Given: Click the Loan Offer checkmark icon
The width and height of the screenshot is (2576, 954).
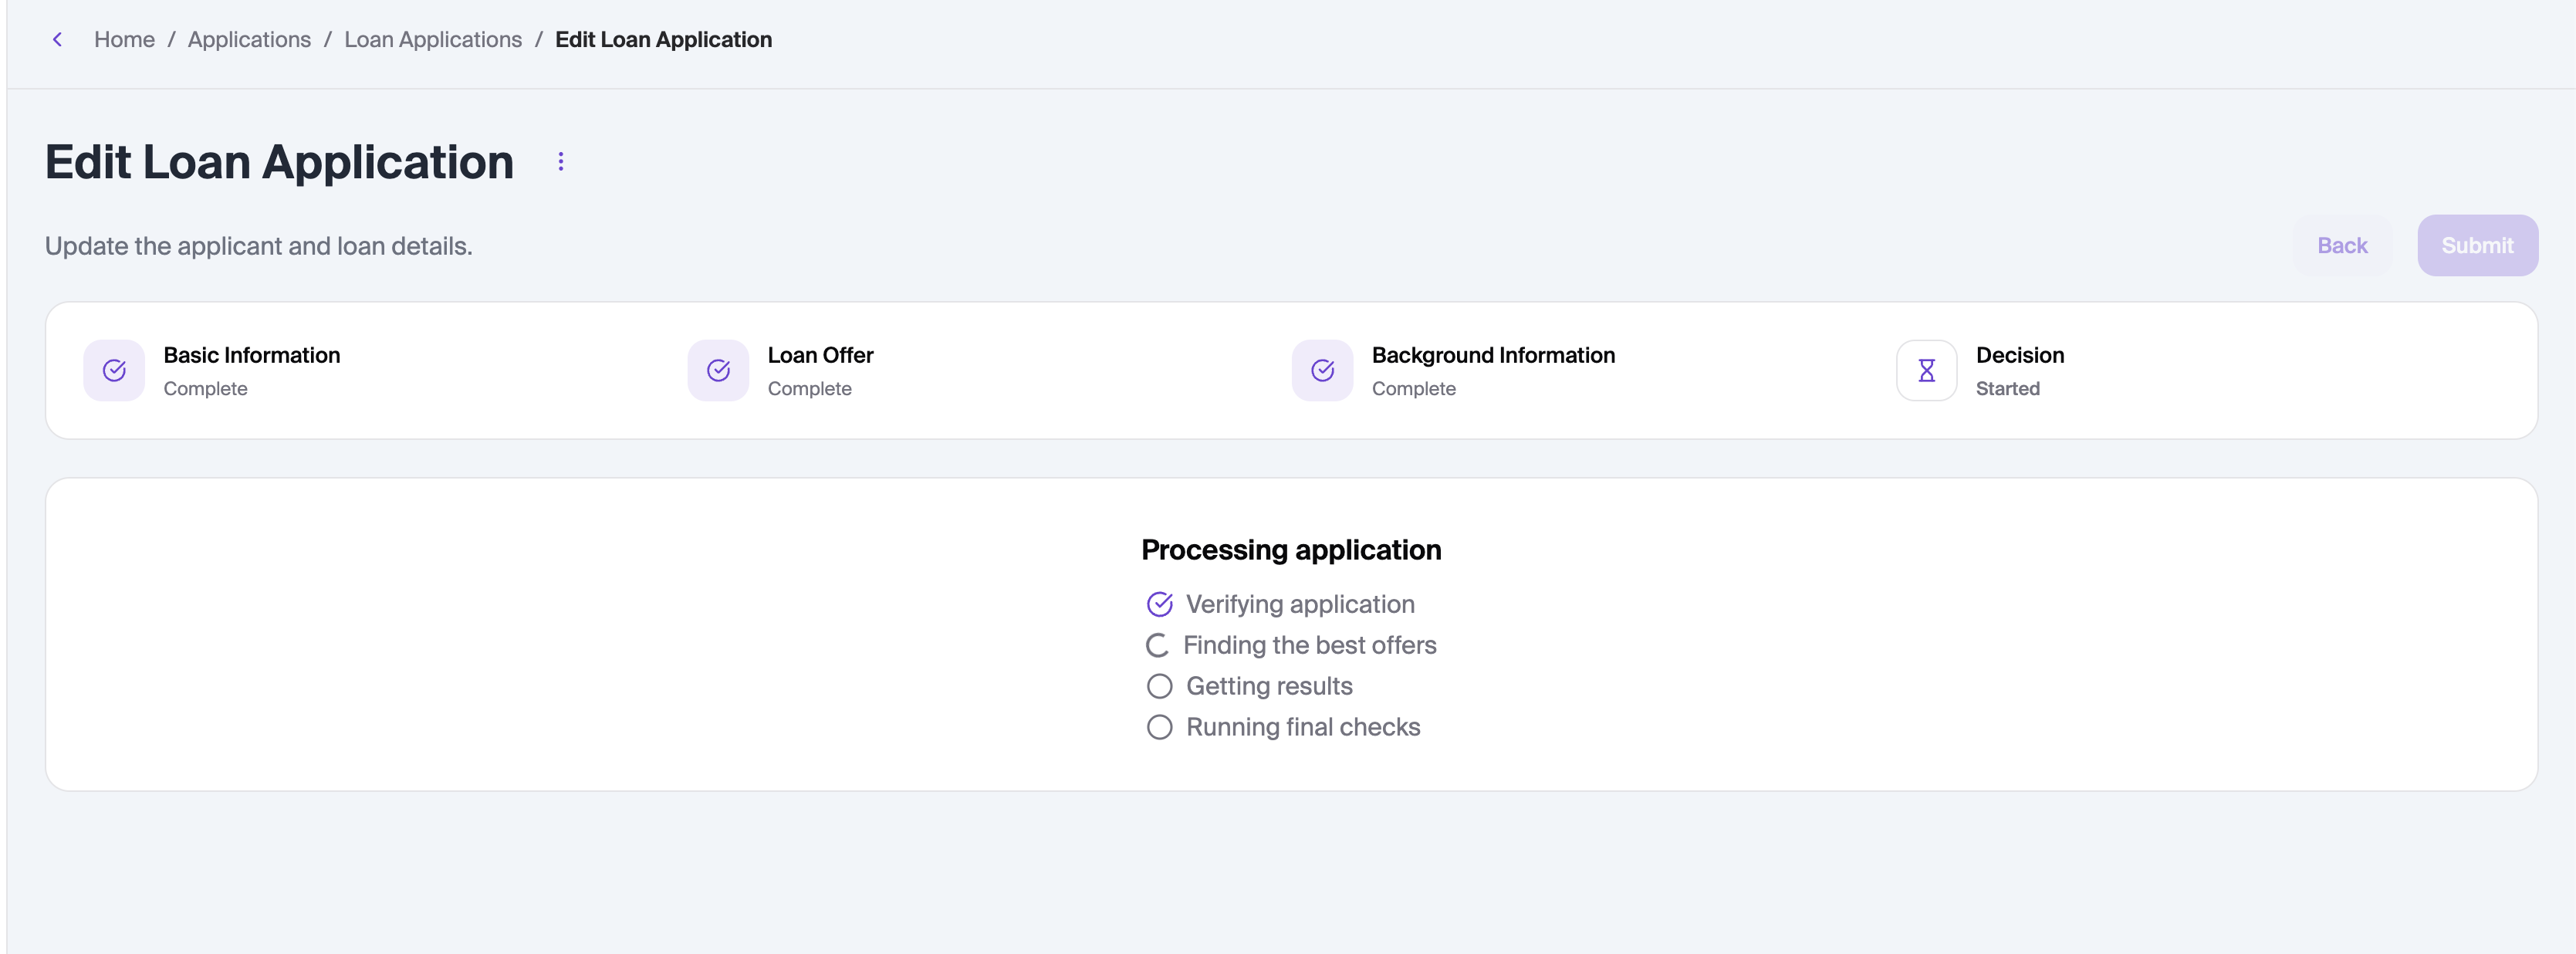Looking at the screenshot, I should pyautogui.click(x=718, y=371).
